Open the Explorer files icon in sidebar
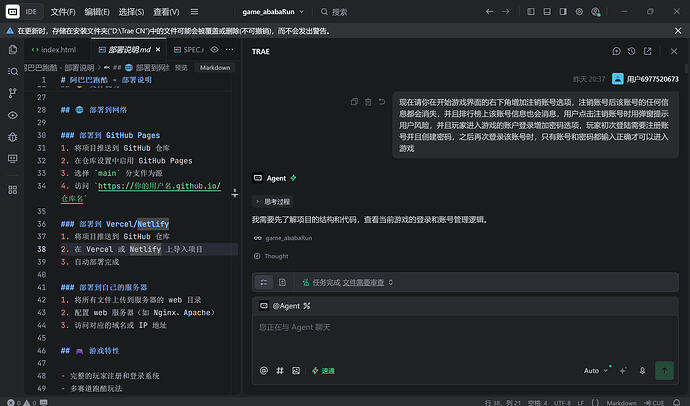 click(x=13, y=49)
